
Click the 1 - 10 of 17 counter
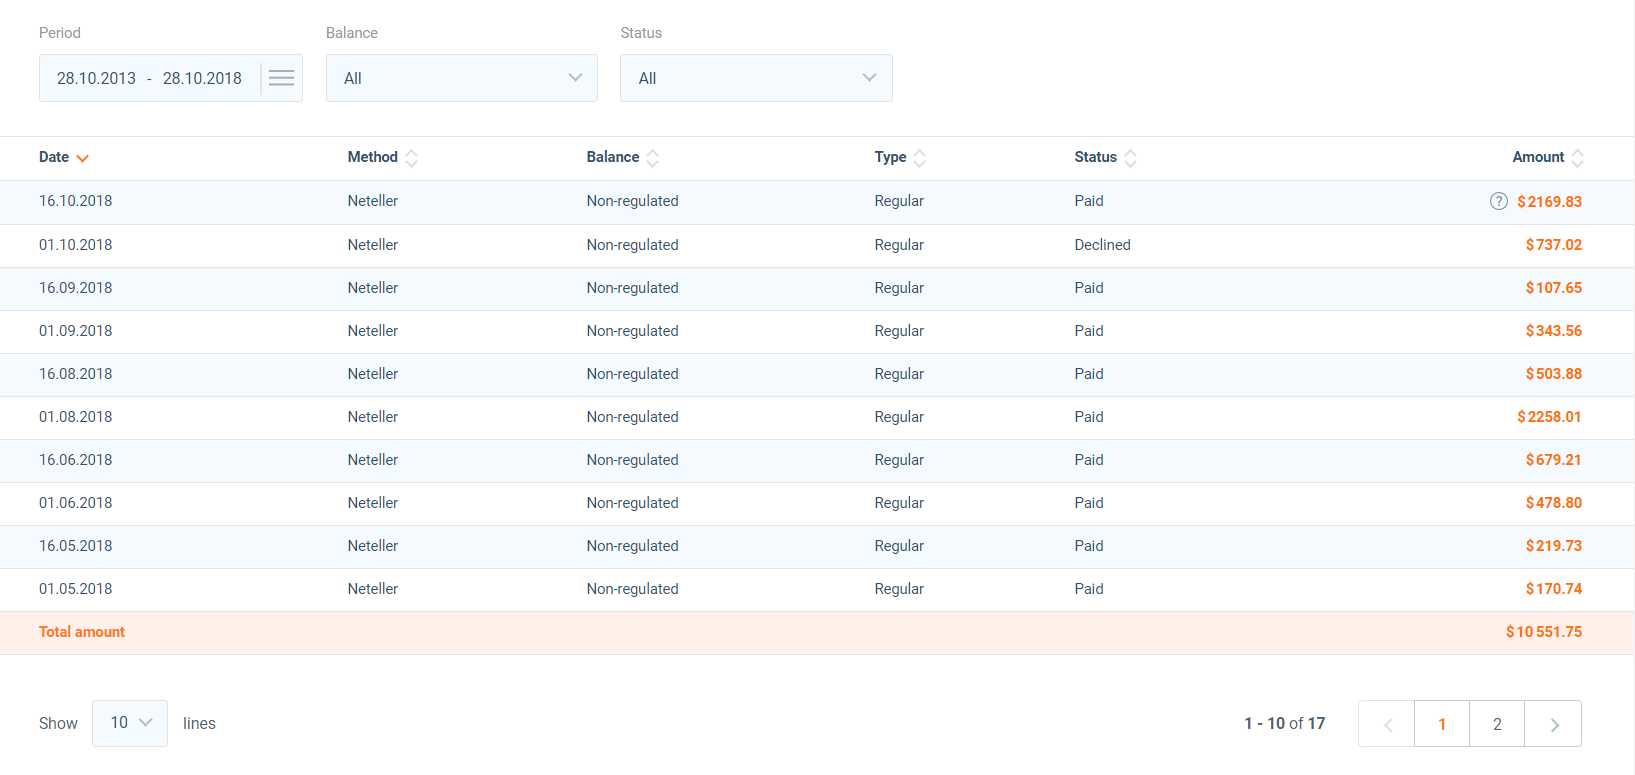click(x=1284, y=723)
